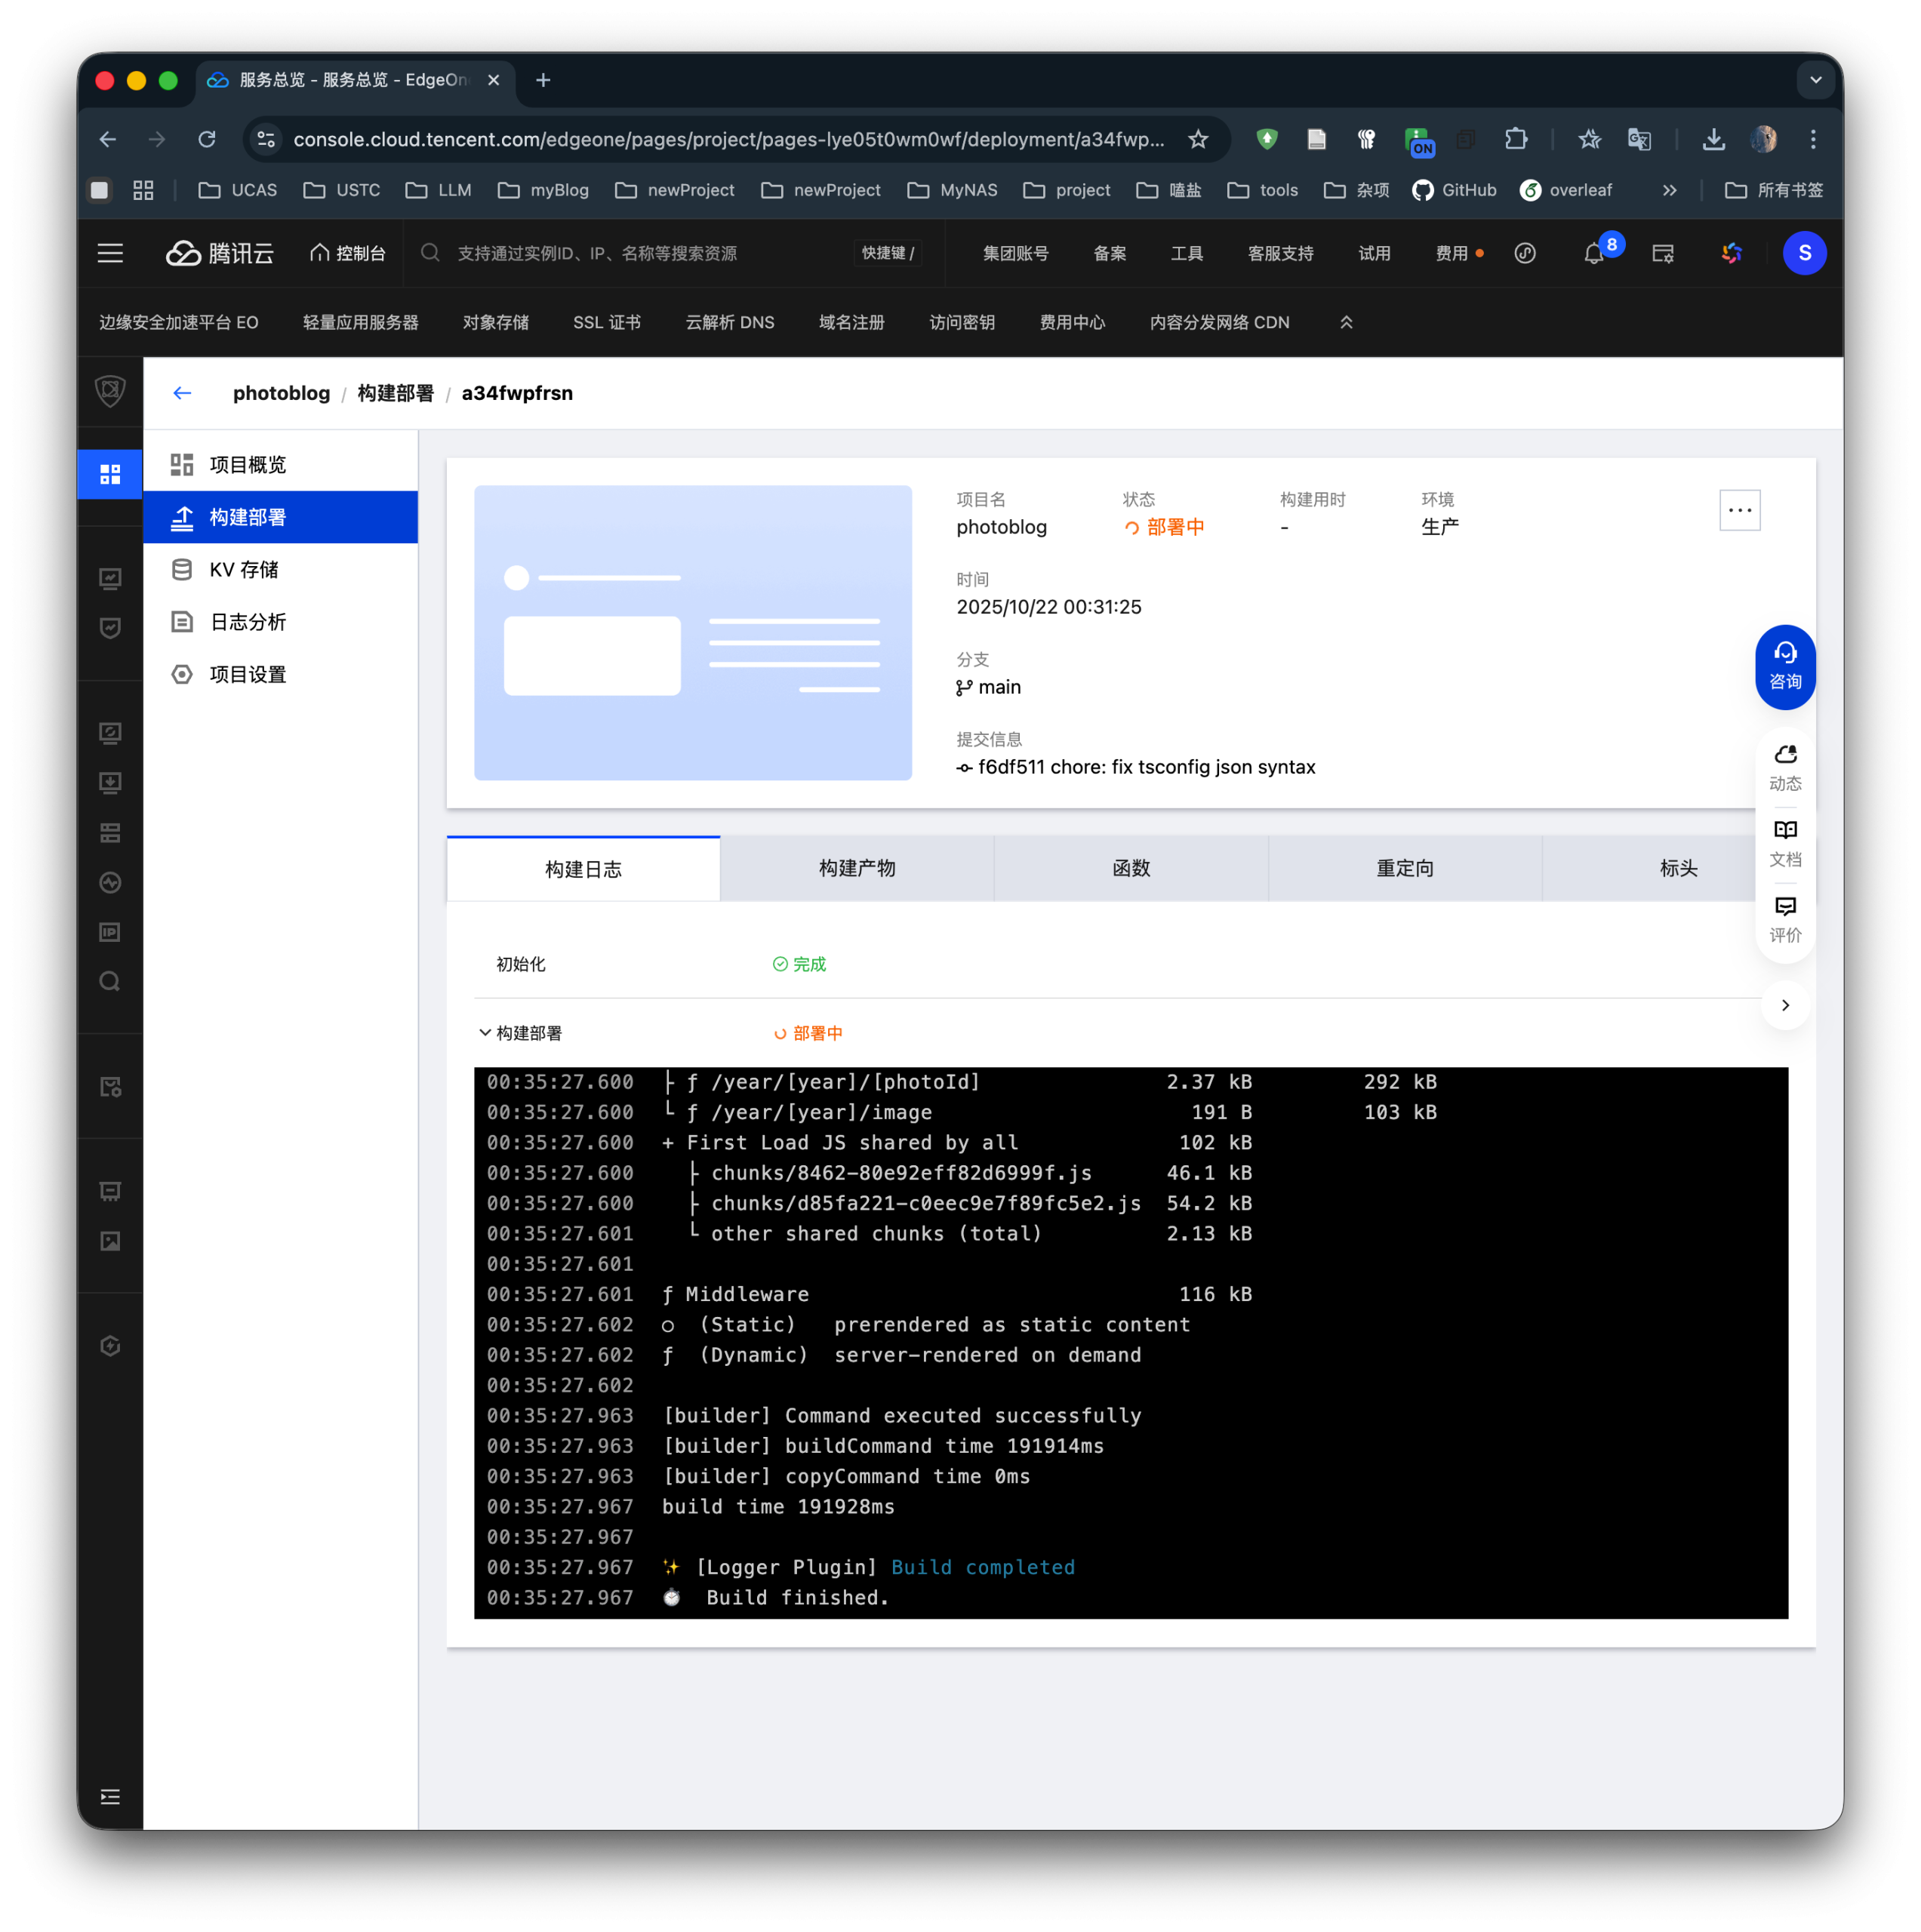Open the 重定向 tab
Image resolution: width=1921 pixels, height=1932 pixels.
pos(1404,868)
